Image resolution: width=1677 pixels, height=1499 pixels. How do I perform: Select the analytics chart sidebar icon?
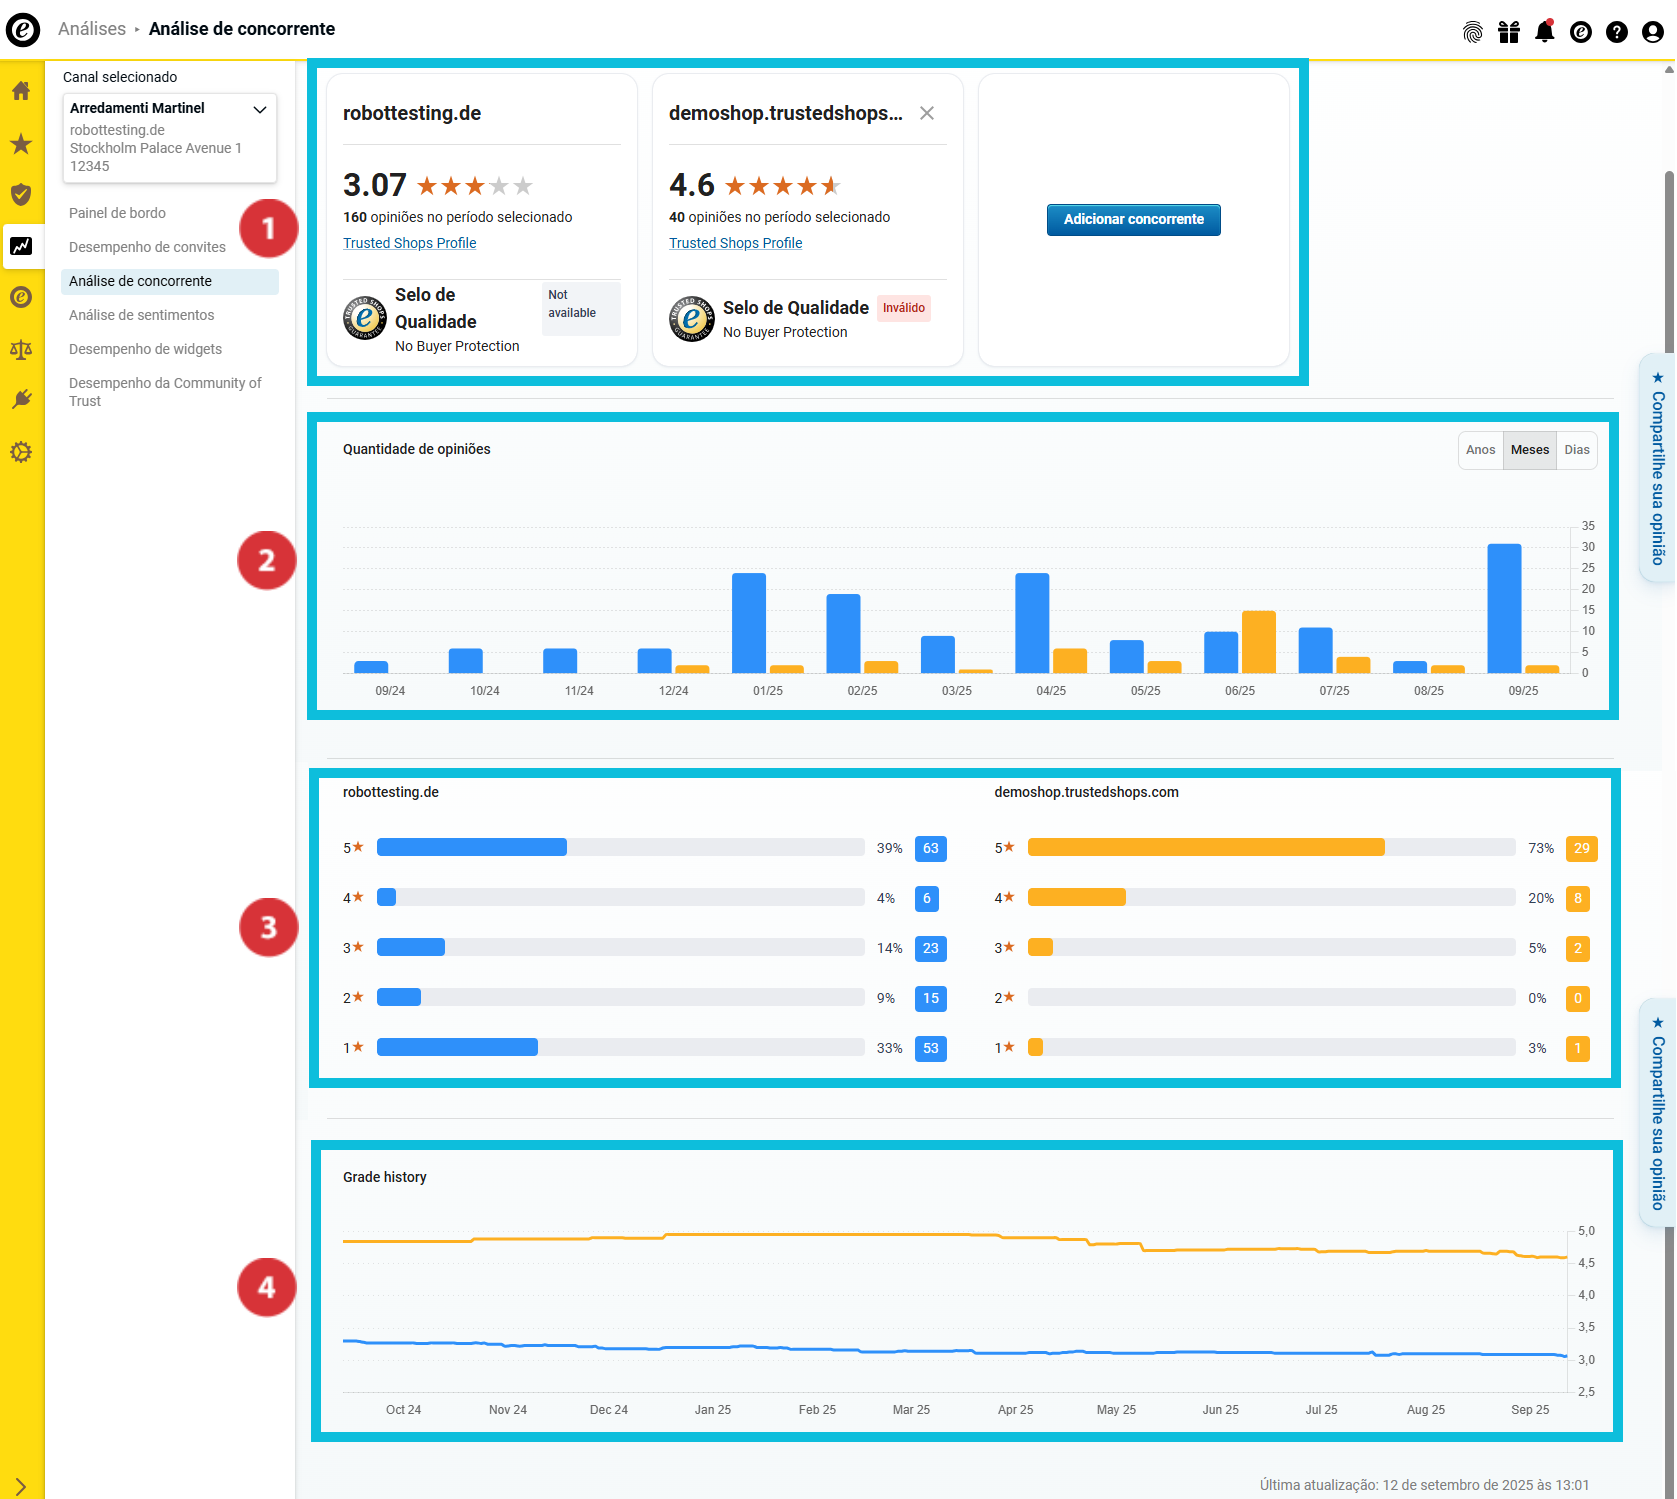tap(21, 246)
